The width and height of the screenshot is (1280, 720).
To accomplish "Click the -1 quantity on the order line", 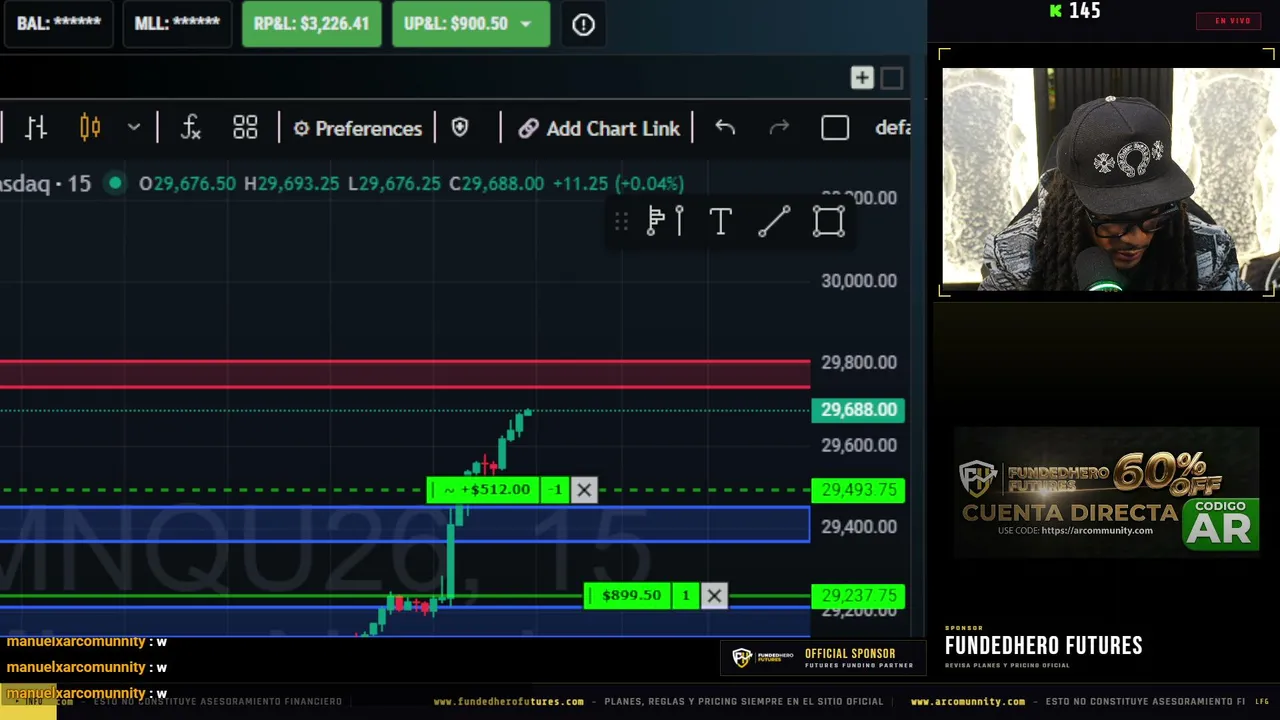I will pos(556,490).
